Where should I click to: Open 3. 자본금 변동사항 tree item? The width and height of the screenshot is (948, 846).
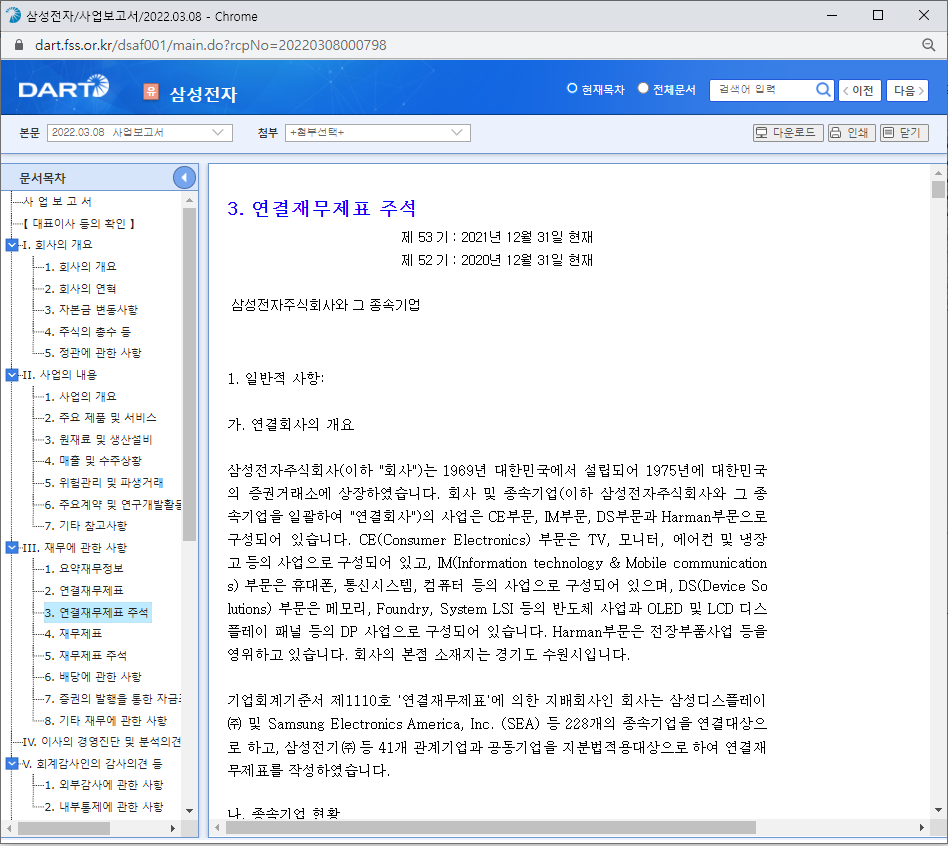tap(91, 310)
